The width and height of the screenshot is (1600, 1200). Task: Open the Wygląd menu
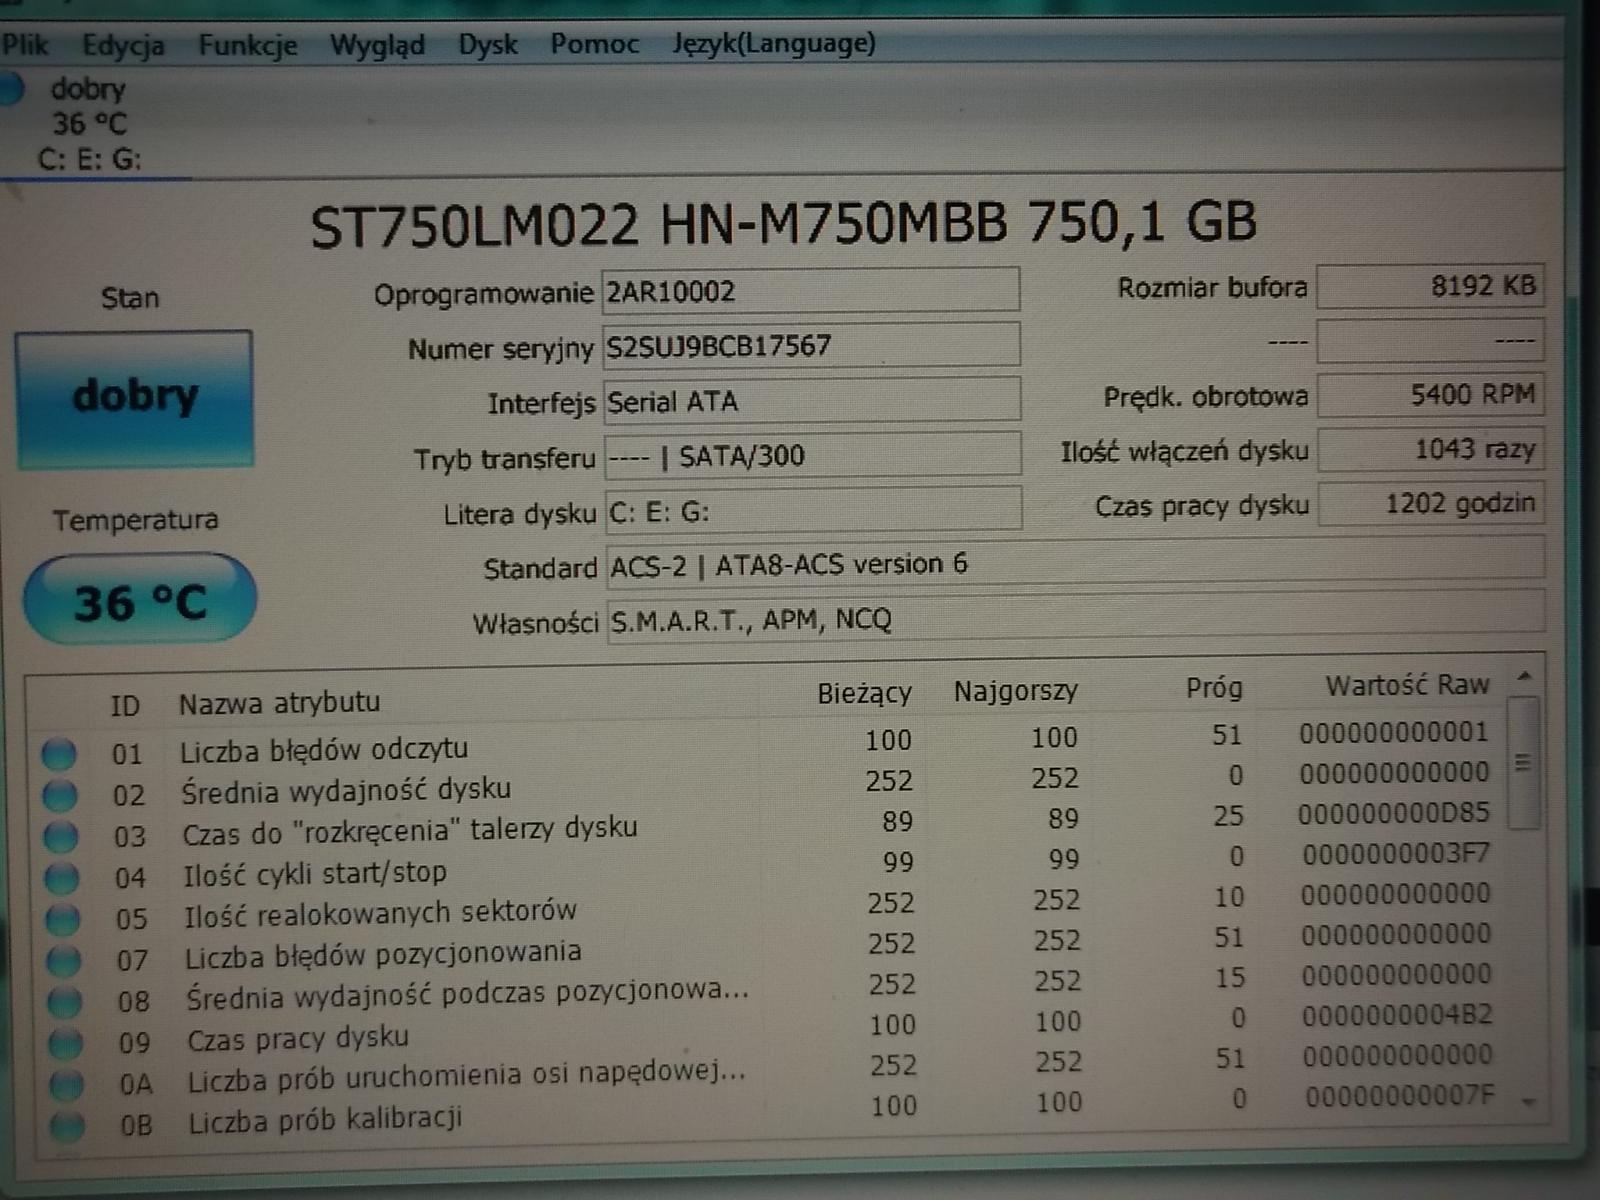[x=377, y=45]
